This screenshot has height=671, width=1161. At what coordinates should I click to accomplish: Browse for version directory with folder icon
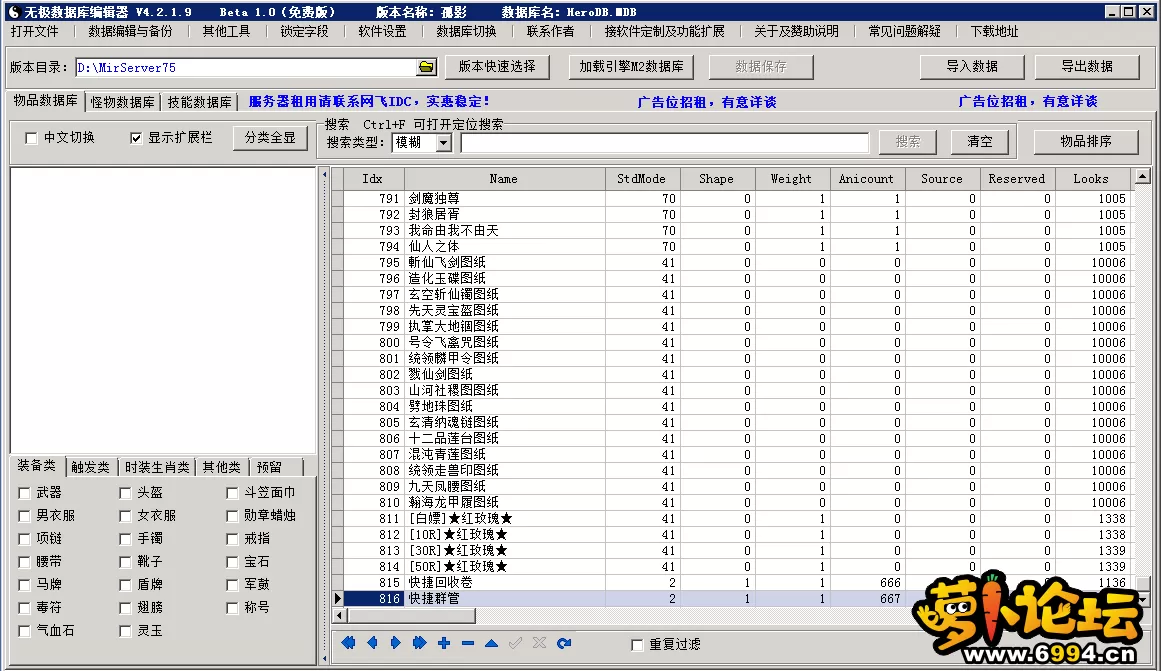(x=426, y=67)
